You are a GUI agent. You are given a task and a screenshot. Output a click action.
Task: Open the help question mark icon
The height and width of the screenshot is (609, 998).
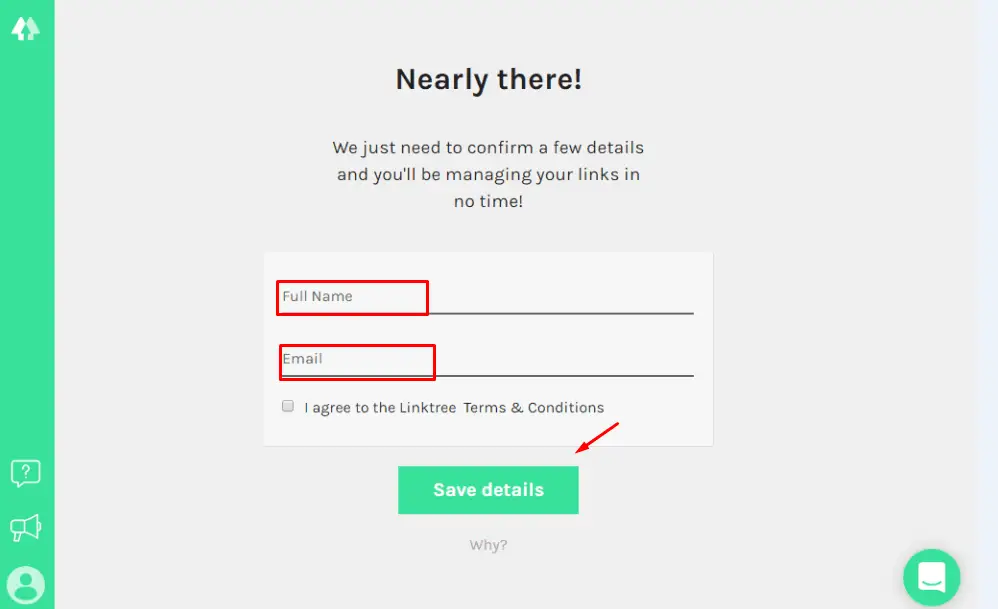point(25,472)
